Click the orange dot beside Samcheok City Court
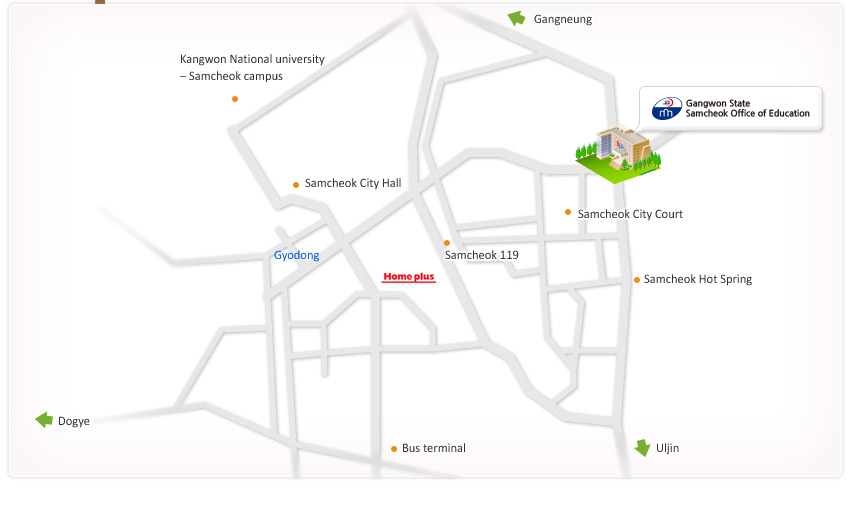Viewport: 850px width, 511px height. coord(568,212)
